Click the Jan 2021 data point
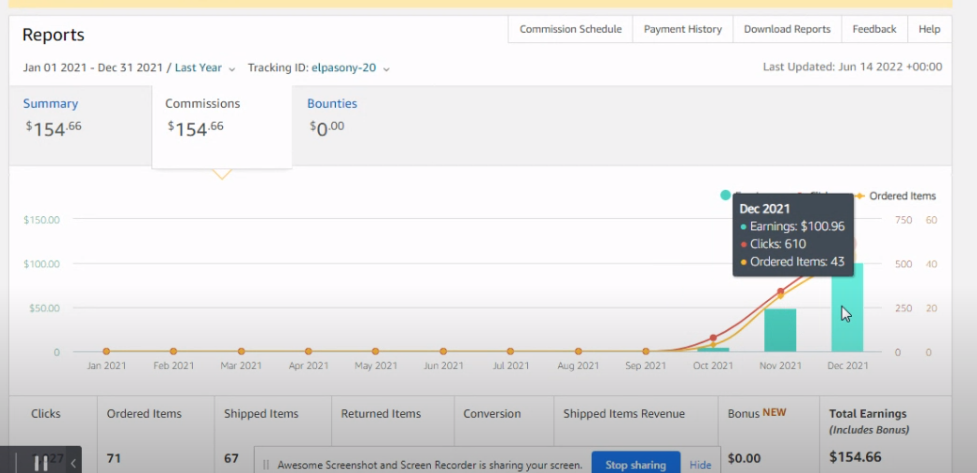The height and width of the screenshot is (473, 977). tap(107, 351)
